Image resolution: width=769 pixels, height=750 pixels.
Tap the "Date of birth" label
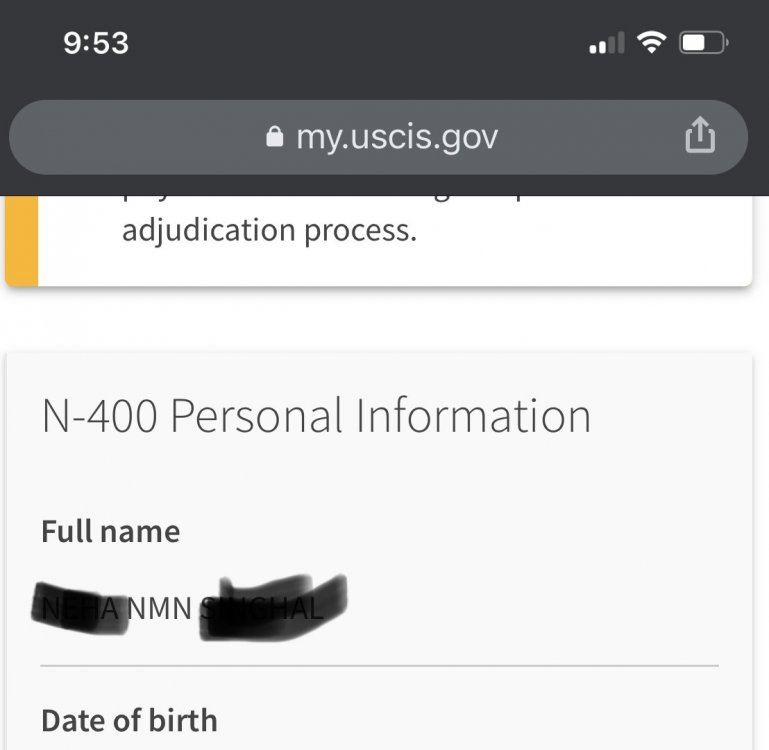[x=129, y=720]
